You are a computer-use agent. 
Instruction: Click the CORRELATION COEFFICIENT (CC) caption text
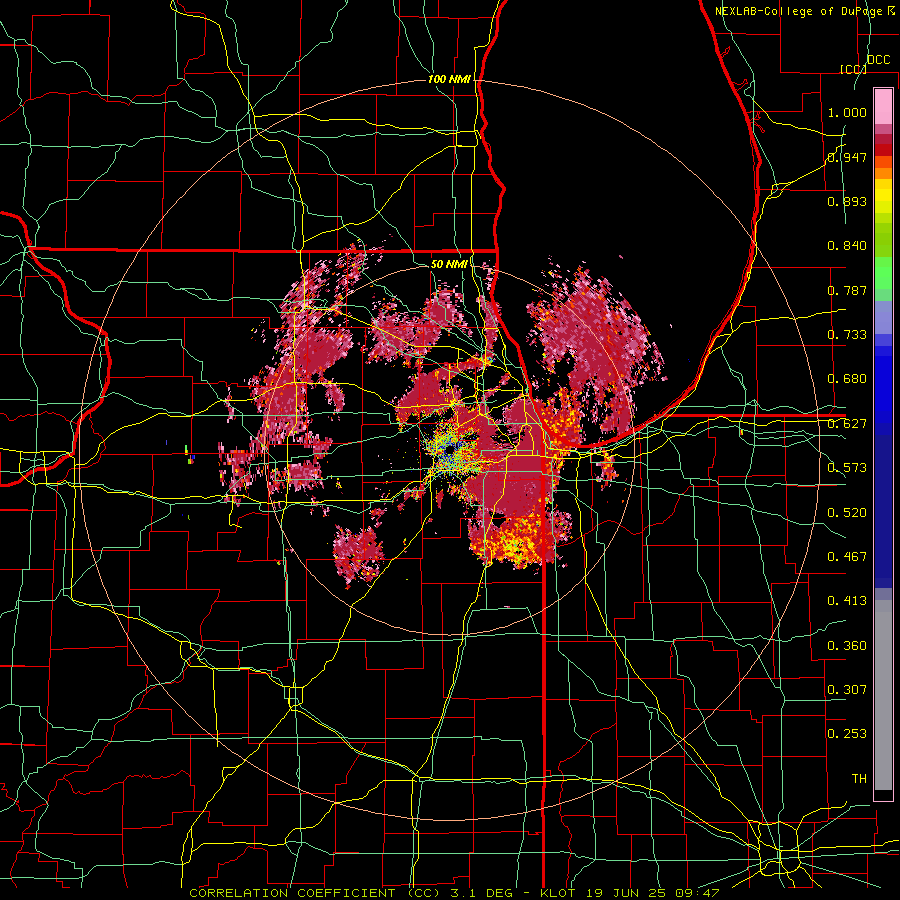pyautogui.click(x=315, y=893)
